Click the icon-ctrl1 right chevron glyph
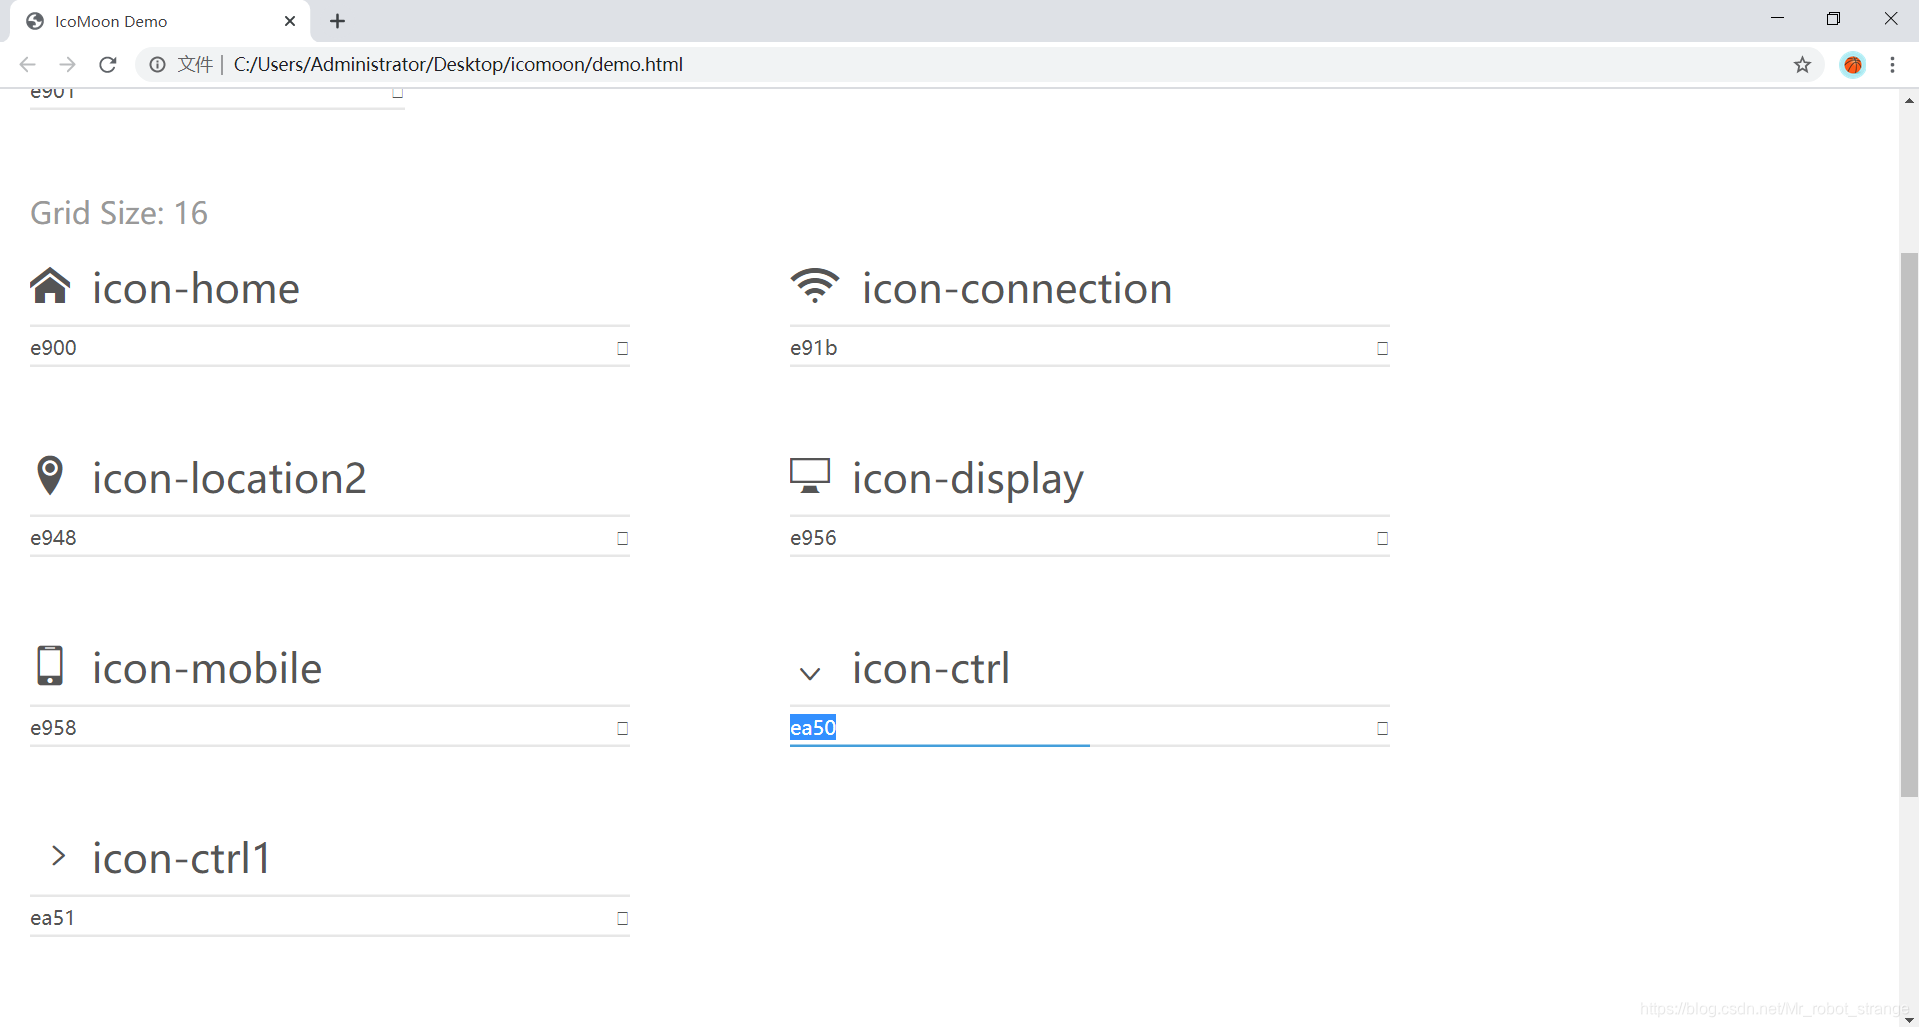The image size is (1919, 1027). [x=59, y=856]
